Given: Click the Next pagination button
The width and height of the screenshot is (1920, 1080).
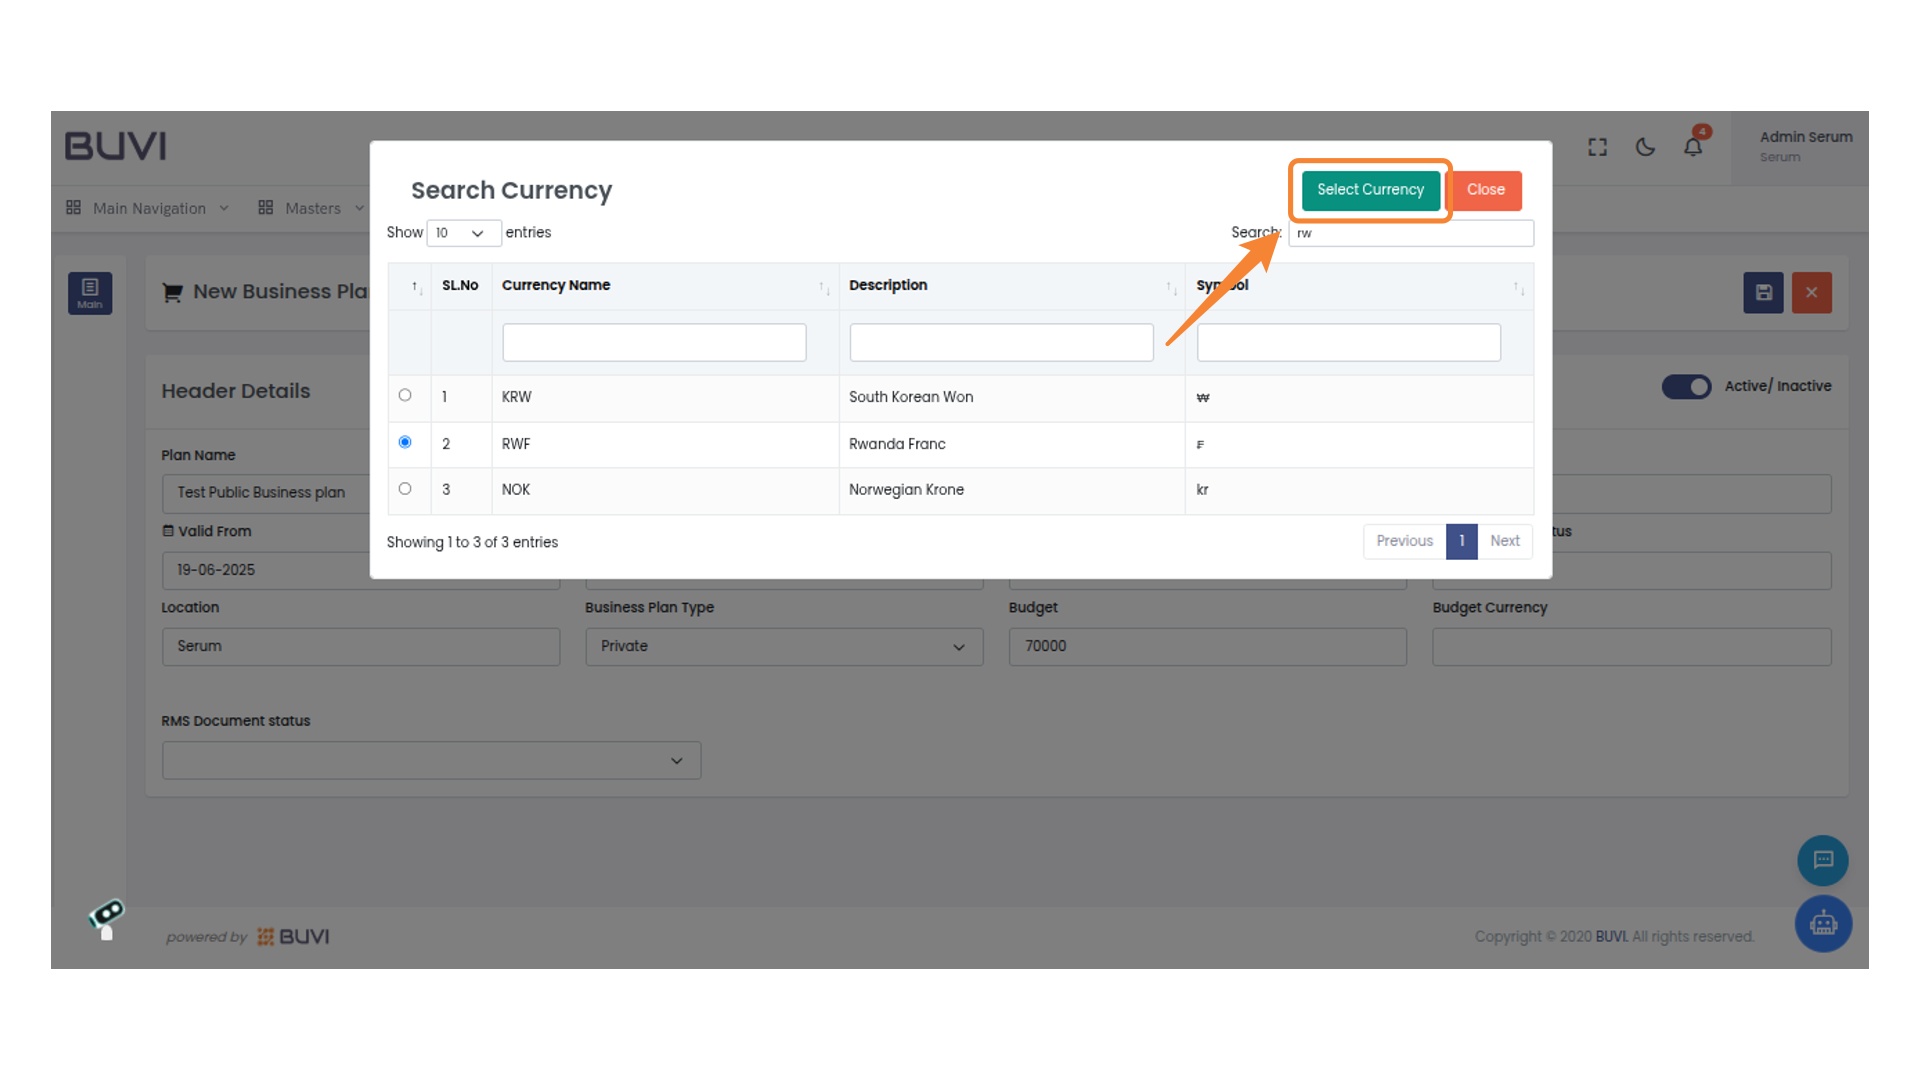Looking at the screenshot, I should (x=1504, y=541).
